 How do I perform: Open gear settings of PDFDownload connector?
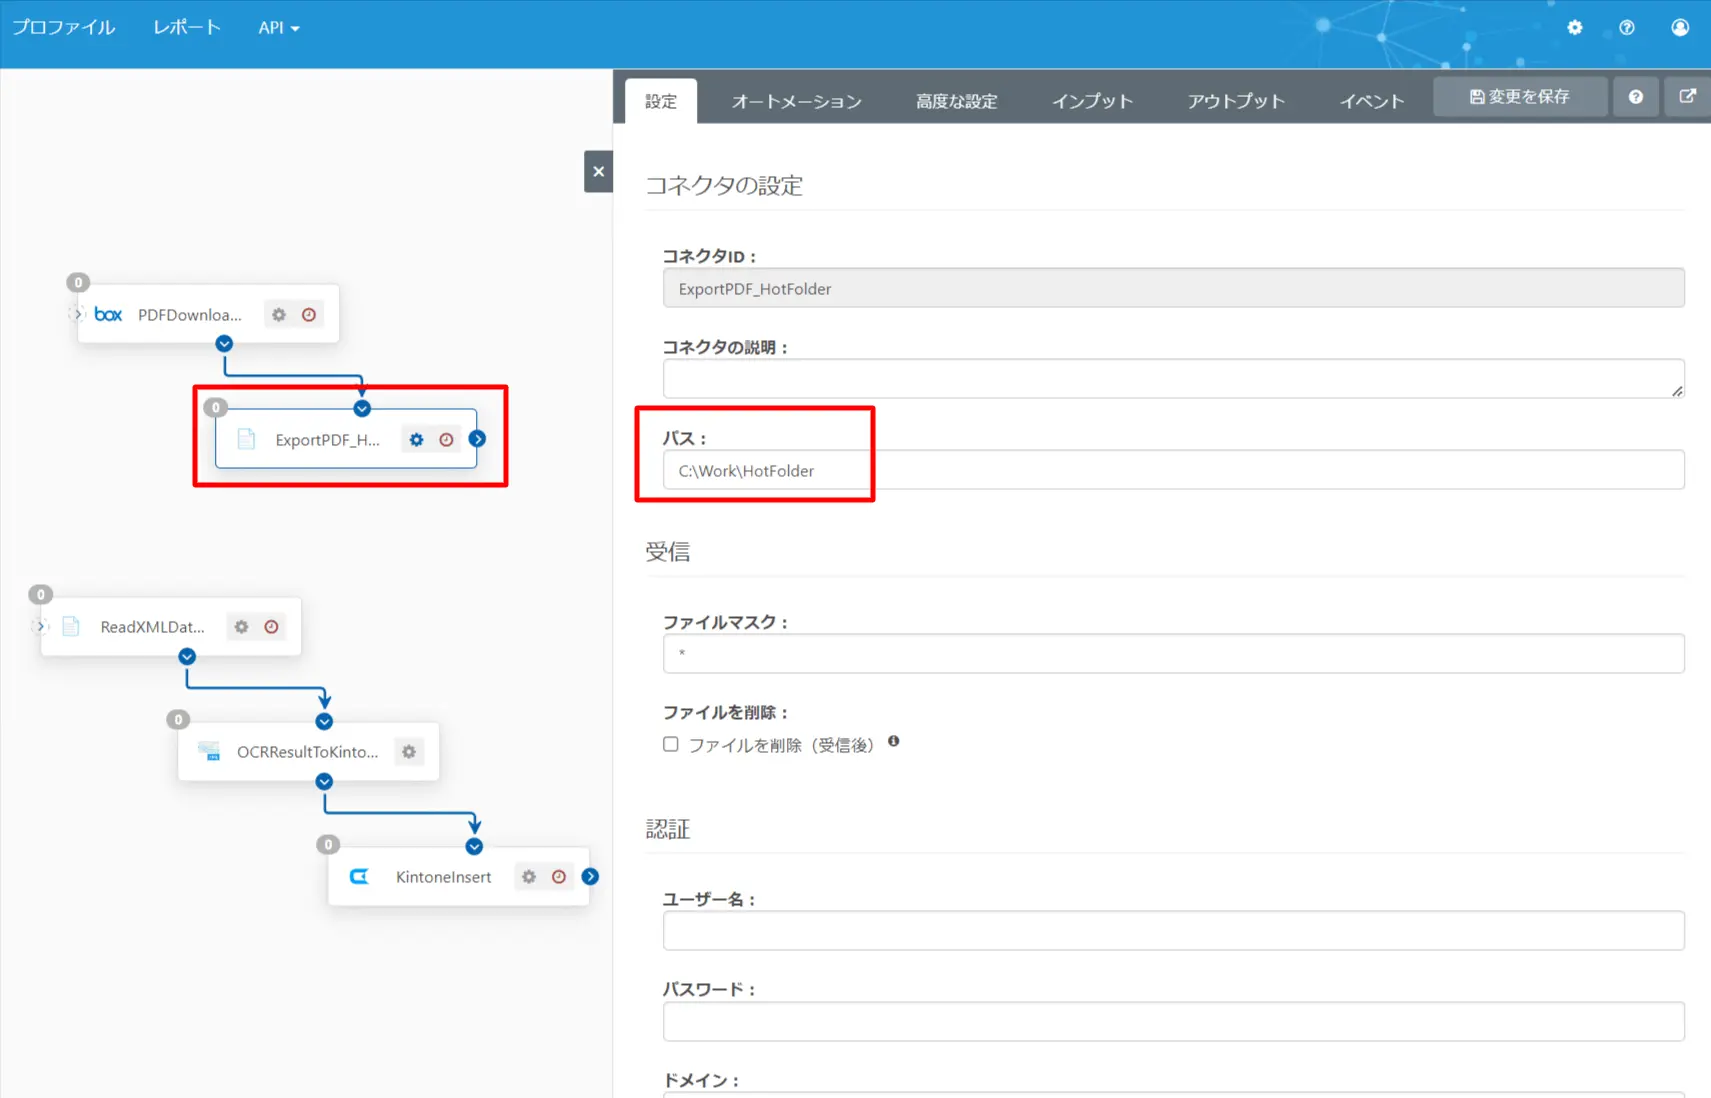pyautogui.click(x=279, y=315)
